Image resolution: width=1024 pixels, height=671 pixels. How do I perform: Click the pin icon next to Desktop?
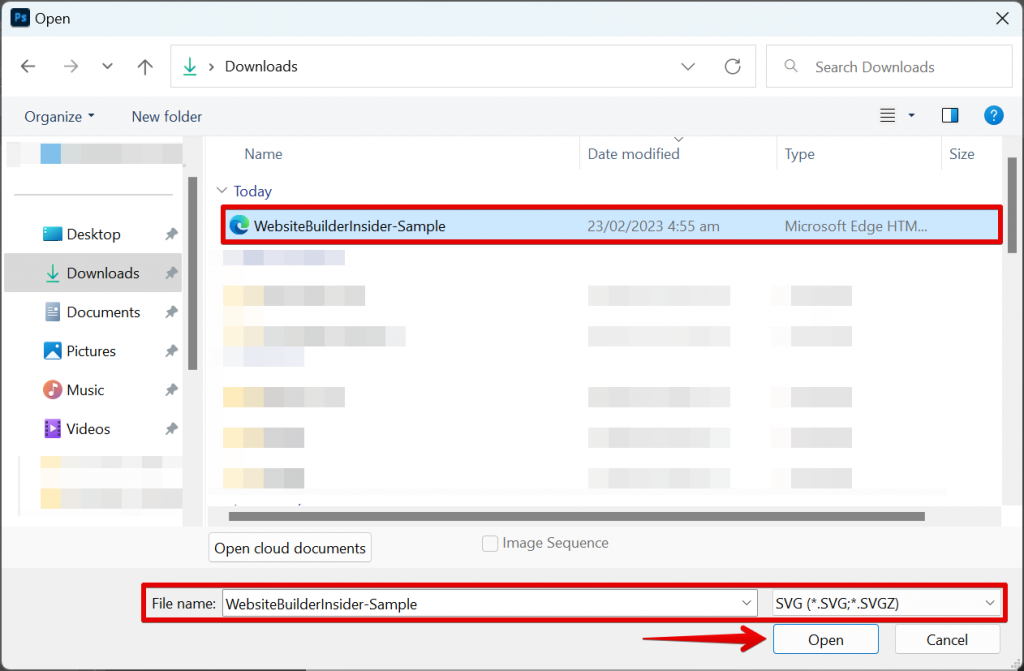point(171,234)
